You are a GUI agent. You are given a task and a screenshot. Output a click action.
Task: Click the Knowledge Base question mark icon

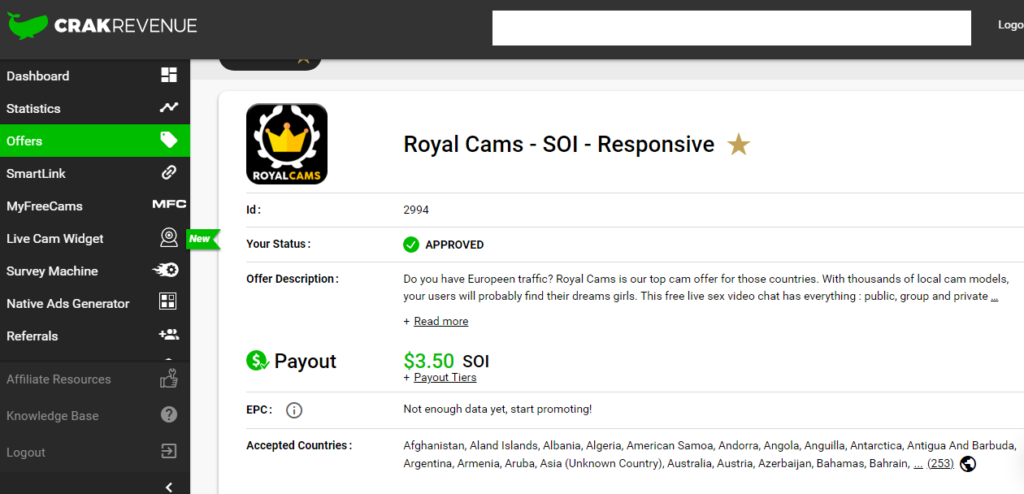[169, 415]
